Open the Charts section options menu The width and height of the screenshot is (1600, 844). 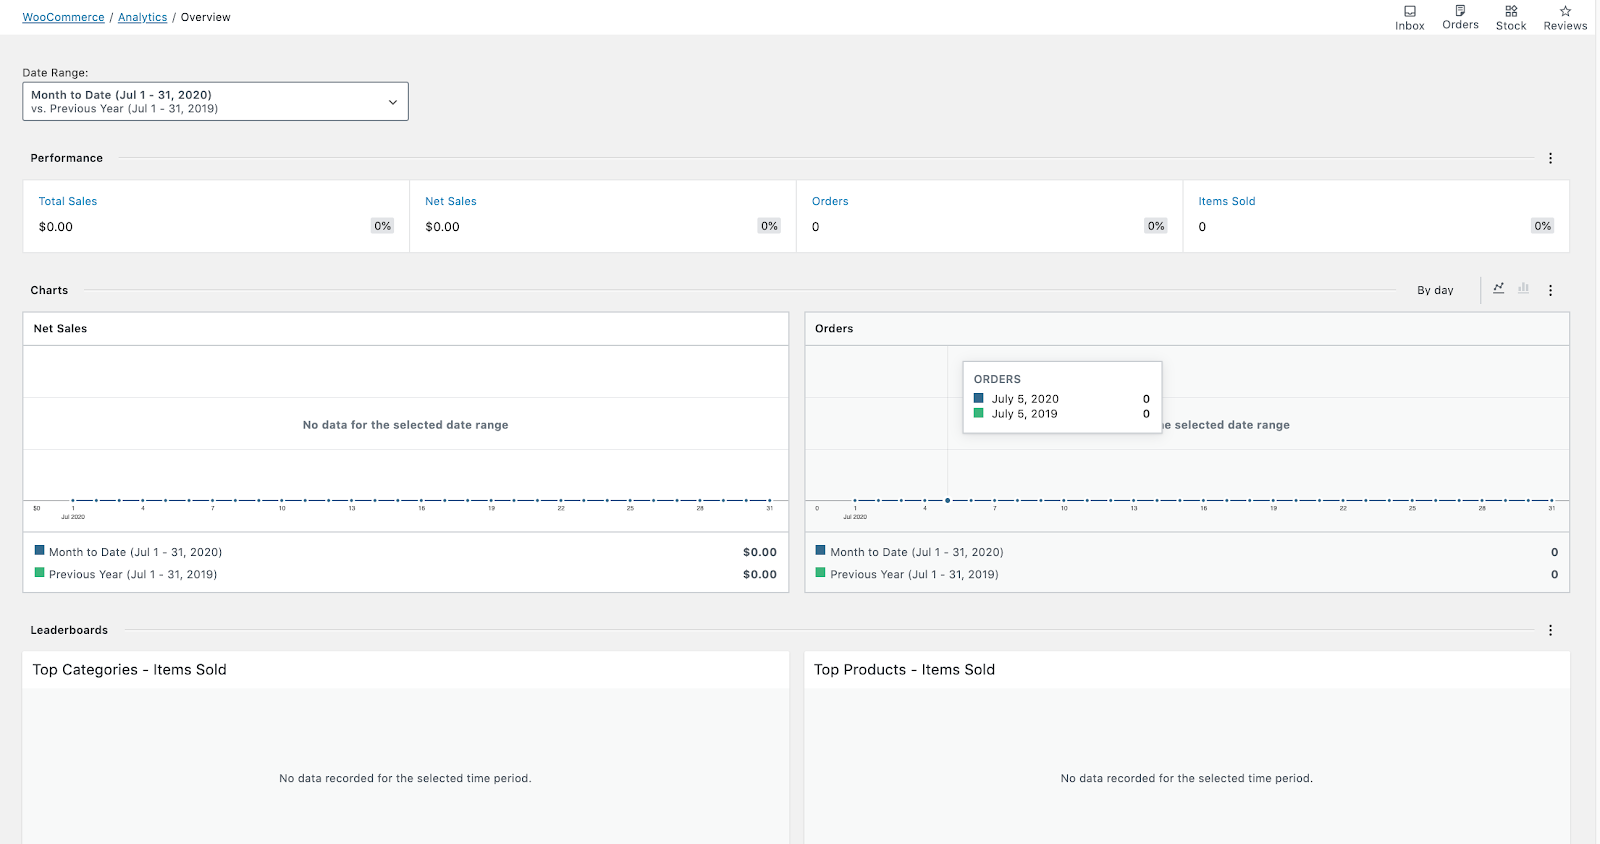tap(1551, 290)
